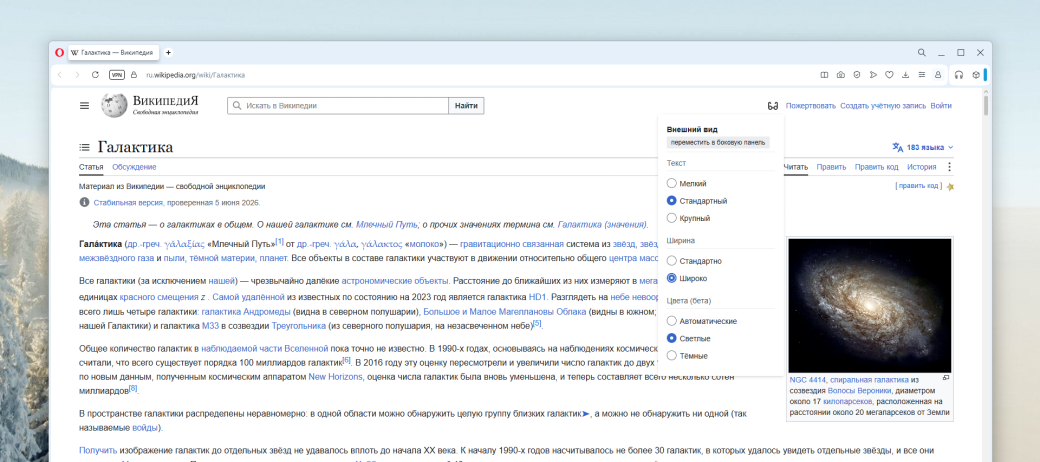The width and height of the screenshot is (1040, 462).
Task: Open the more actions vertical dots
Action: [x=949, y=167]
